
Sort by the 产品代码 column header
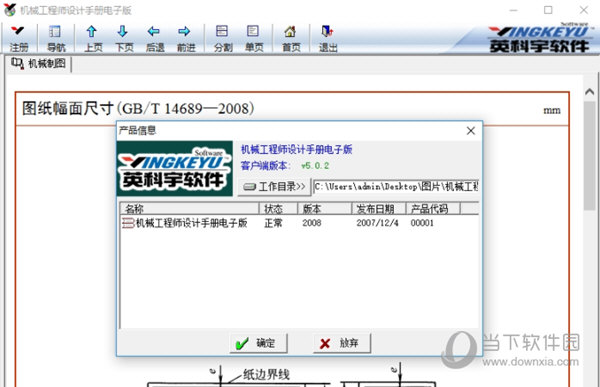click(x=433, y=209)
